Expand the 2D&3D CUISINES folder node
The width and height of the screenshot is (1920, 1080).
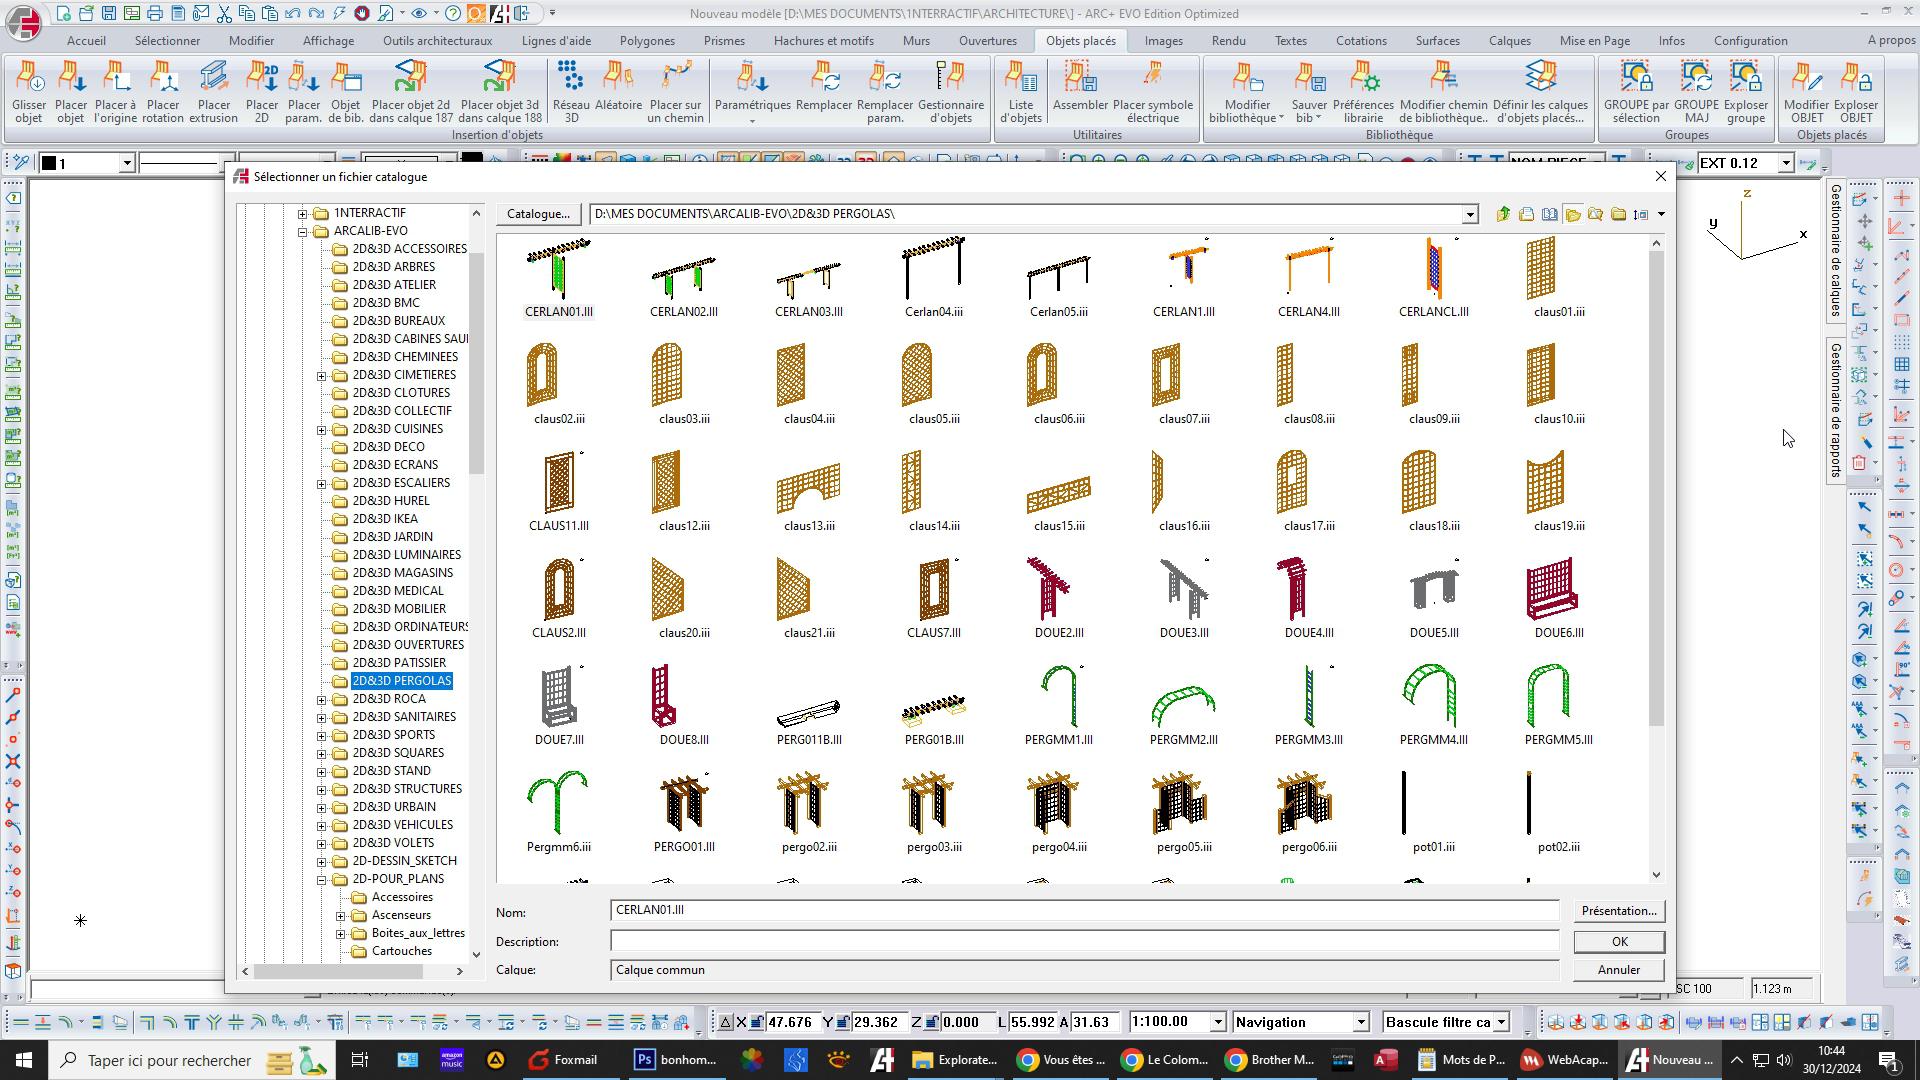[322, 429]
